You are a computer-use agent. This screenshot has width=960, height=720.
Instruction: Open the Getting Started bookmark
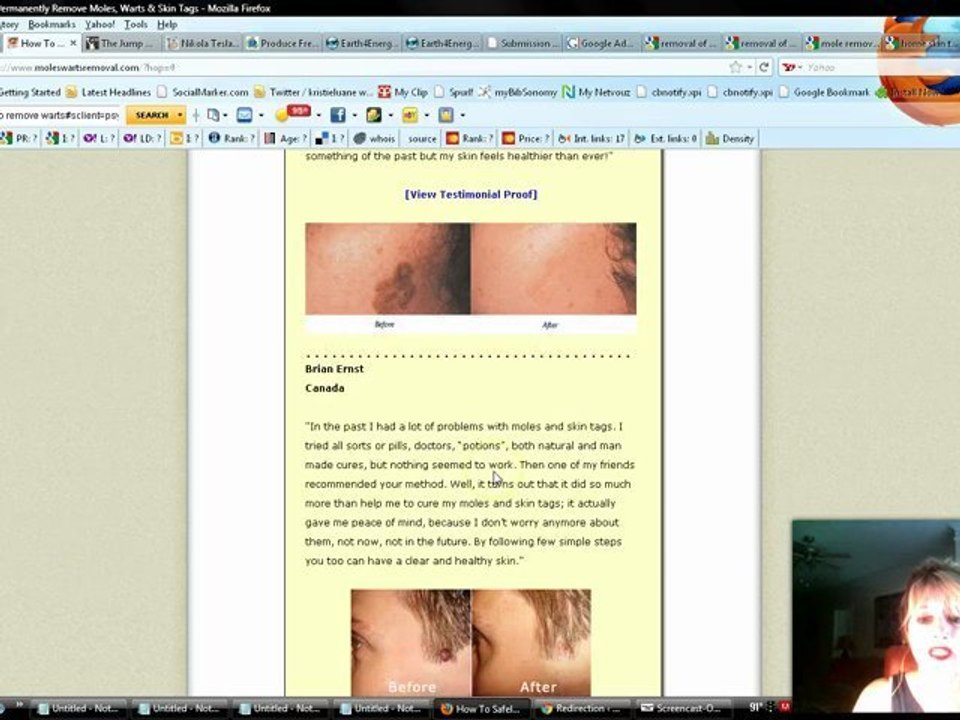(30, 92)
